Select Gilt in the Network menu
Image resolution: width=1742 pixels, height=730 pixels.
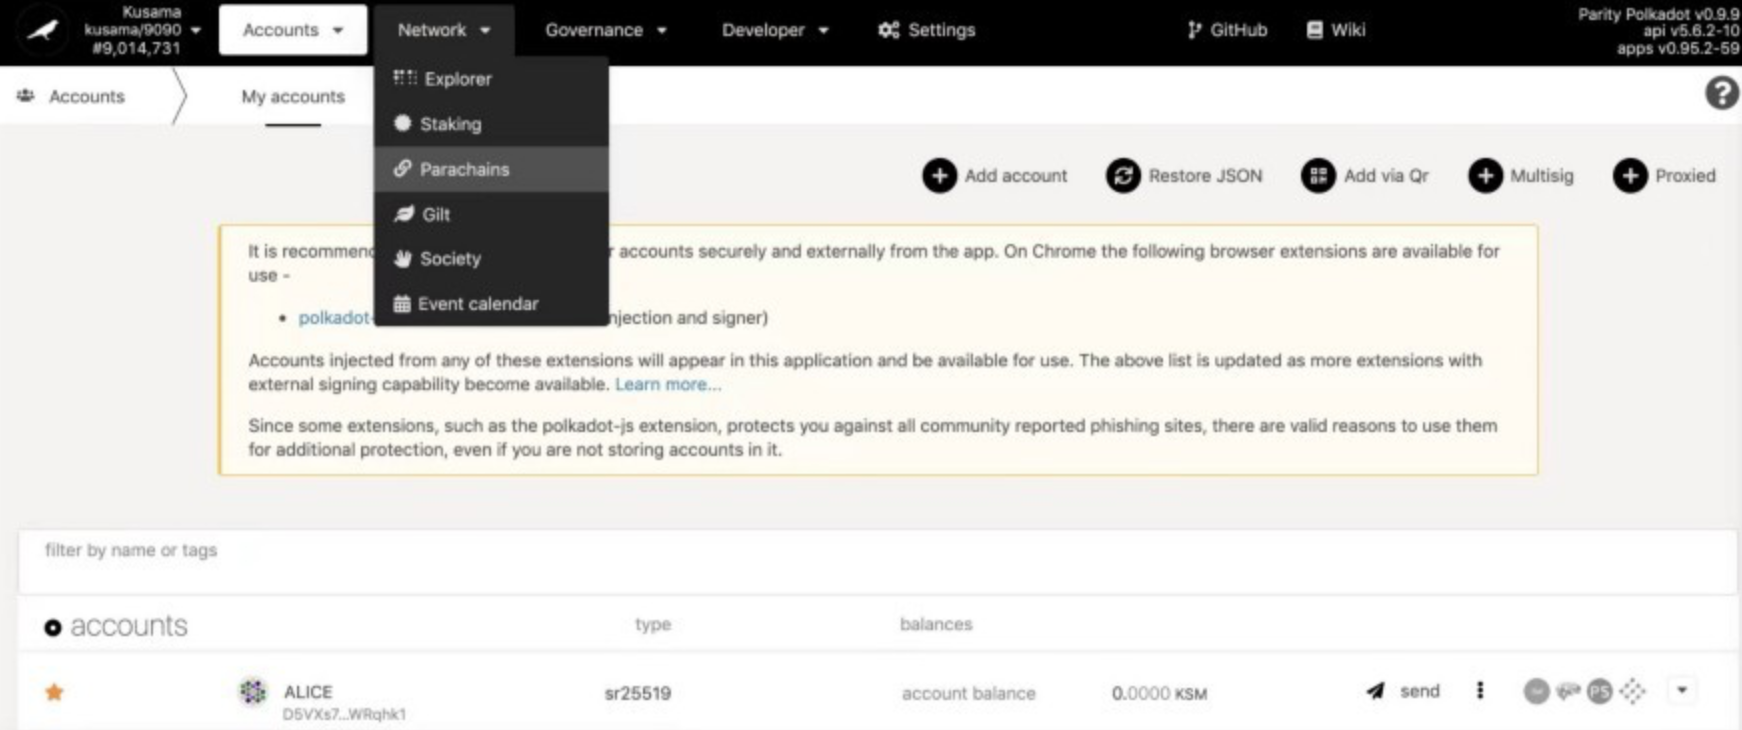491,214
